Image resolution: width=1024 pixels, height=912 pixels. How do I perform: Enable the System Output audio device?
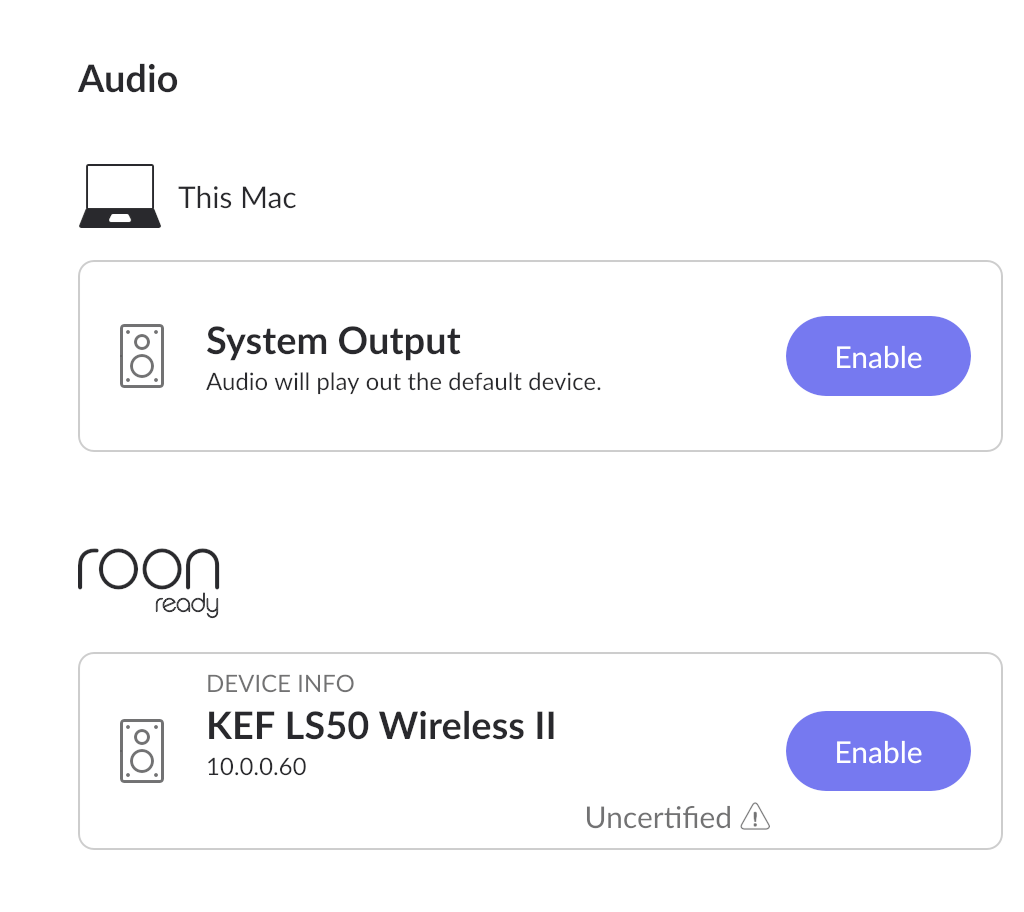coord(878,356)
